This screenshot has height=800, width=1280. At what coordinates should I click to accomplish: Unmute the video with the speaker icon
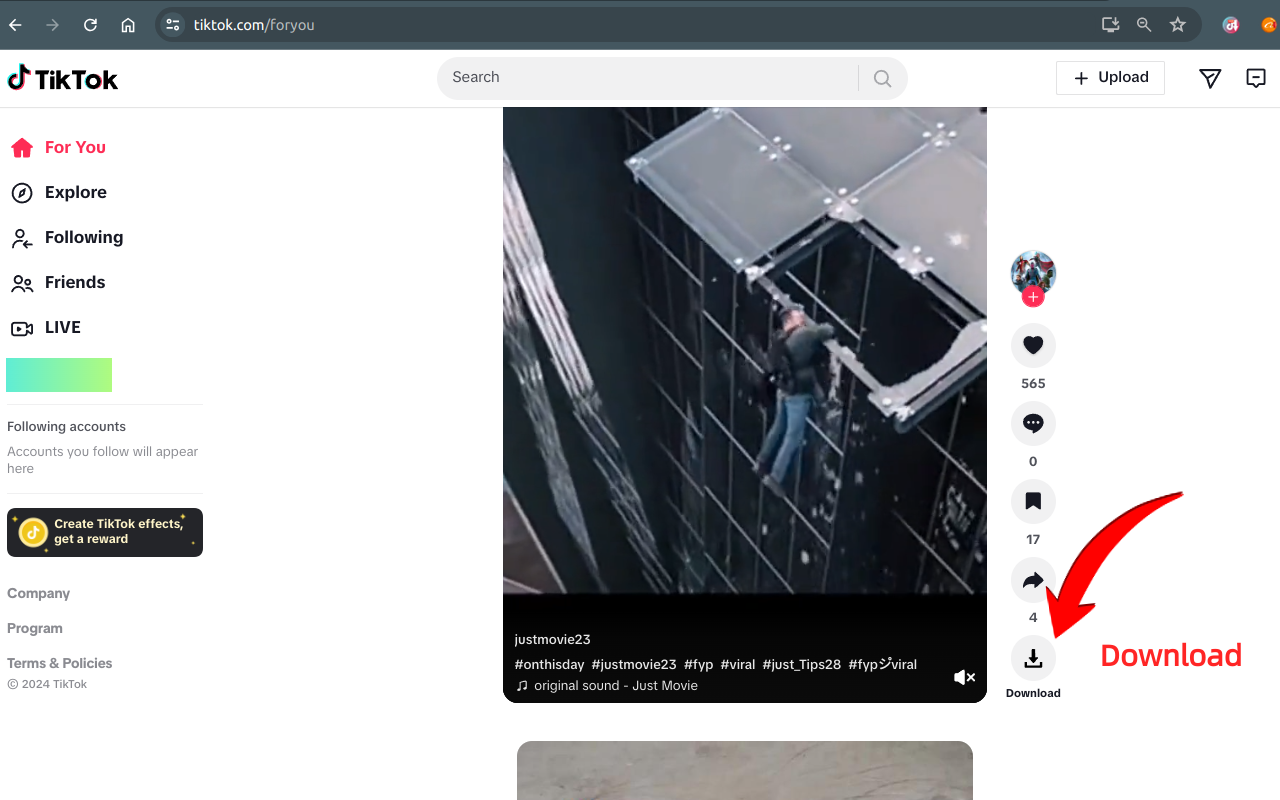click(964, 677)
